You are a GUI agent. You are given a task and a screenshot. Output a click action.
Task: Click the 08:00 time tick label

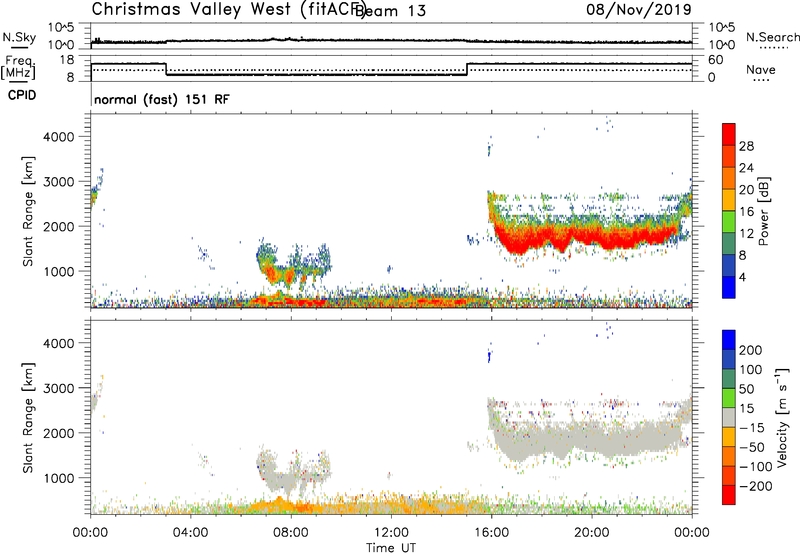[x=290, y=533]
